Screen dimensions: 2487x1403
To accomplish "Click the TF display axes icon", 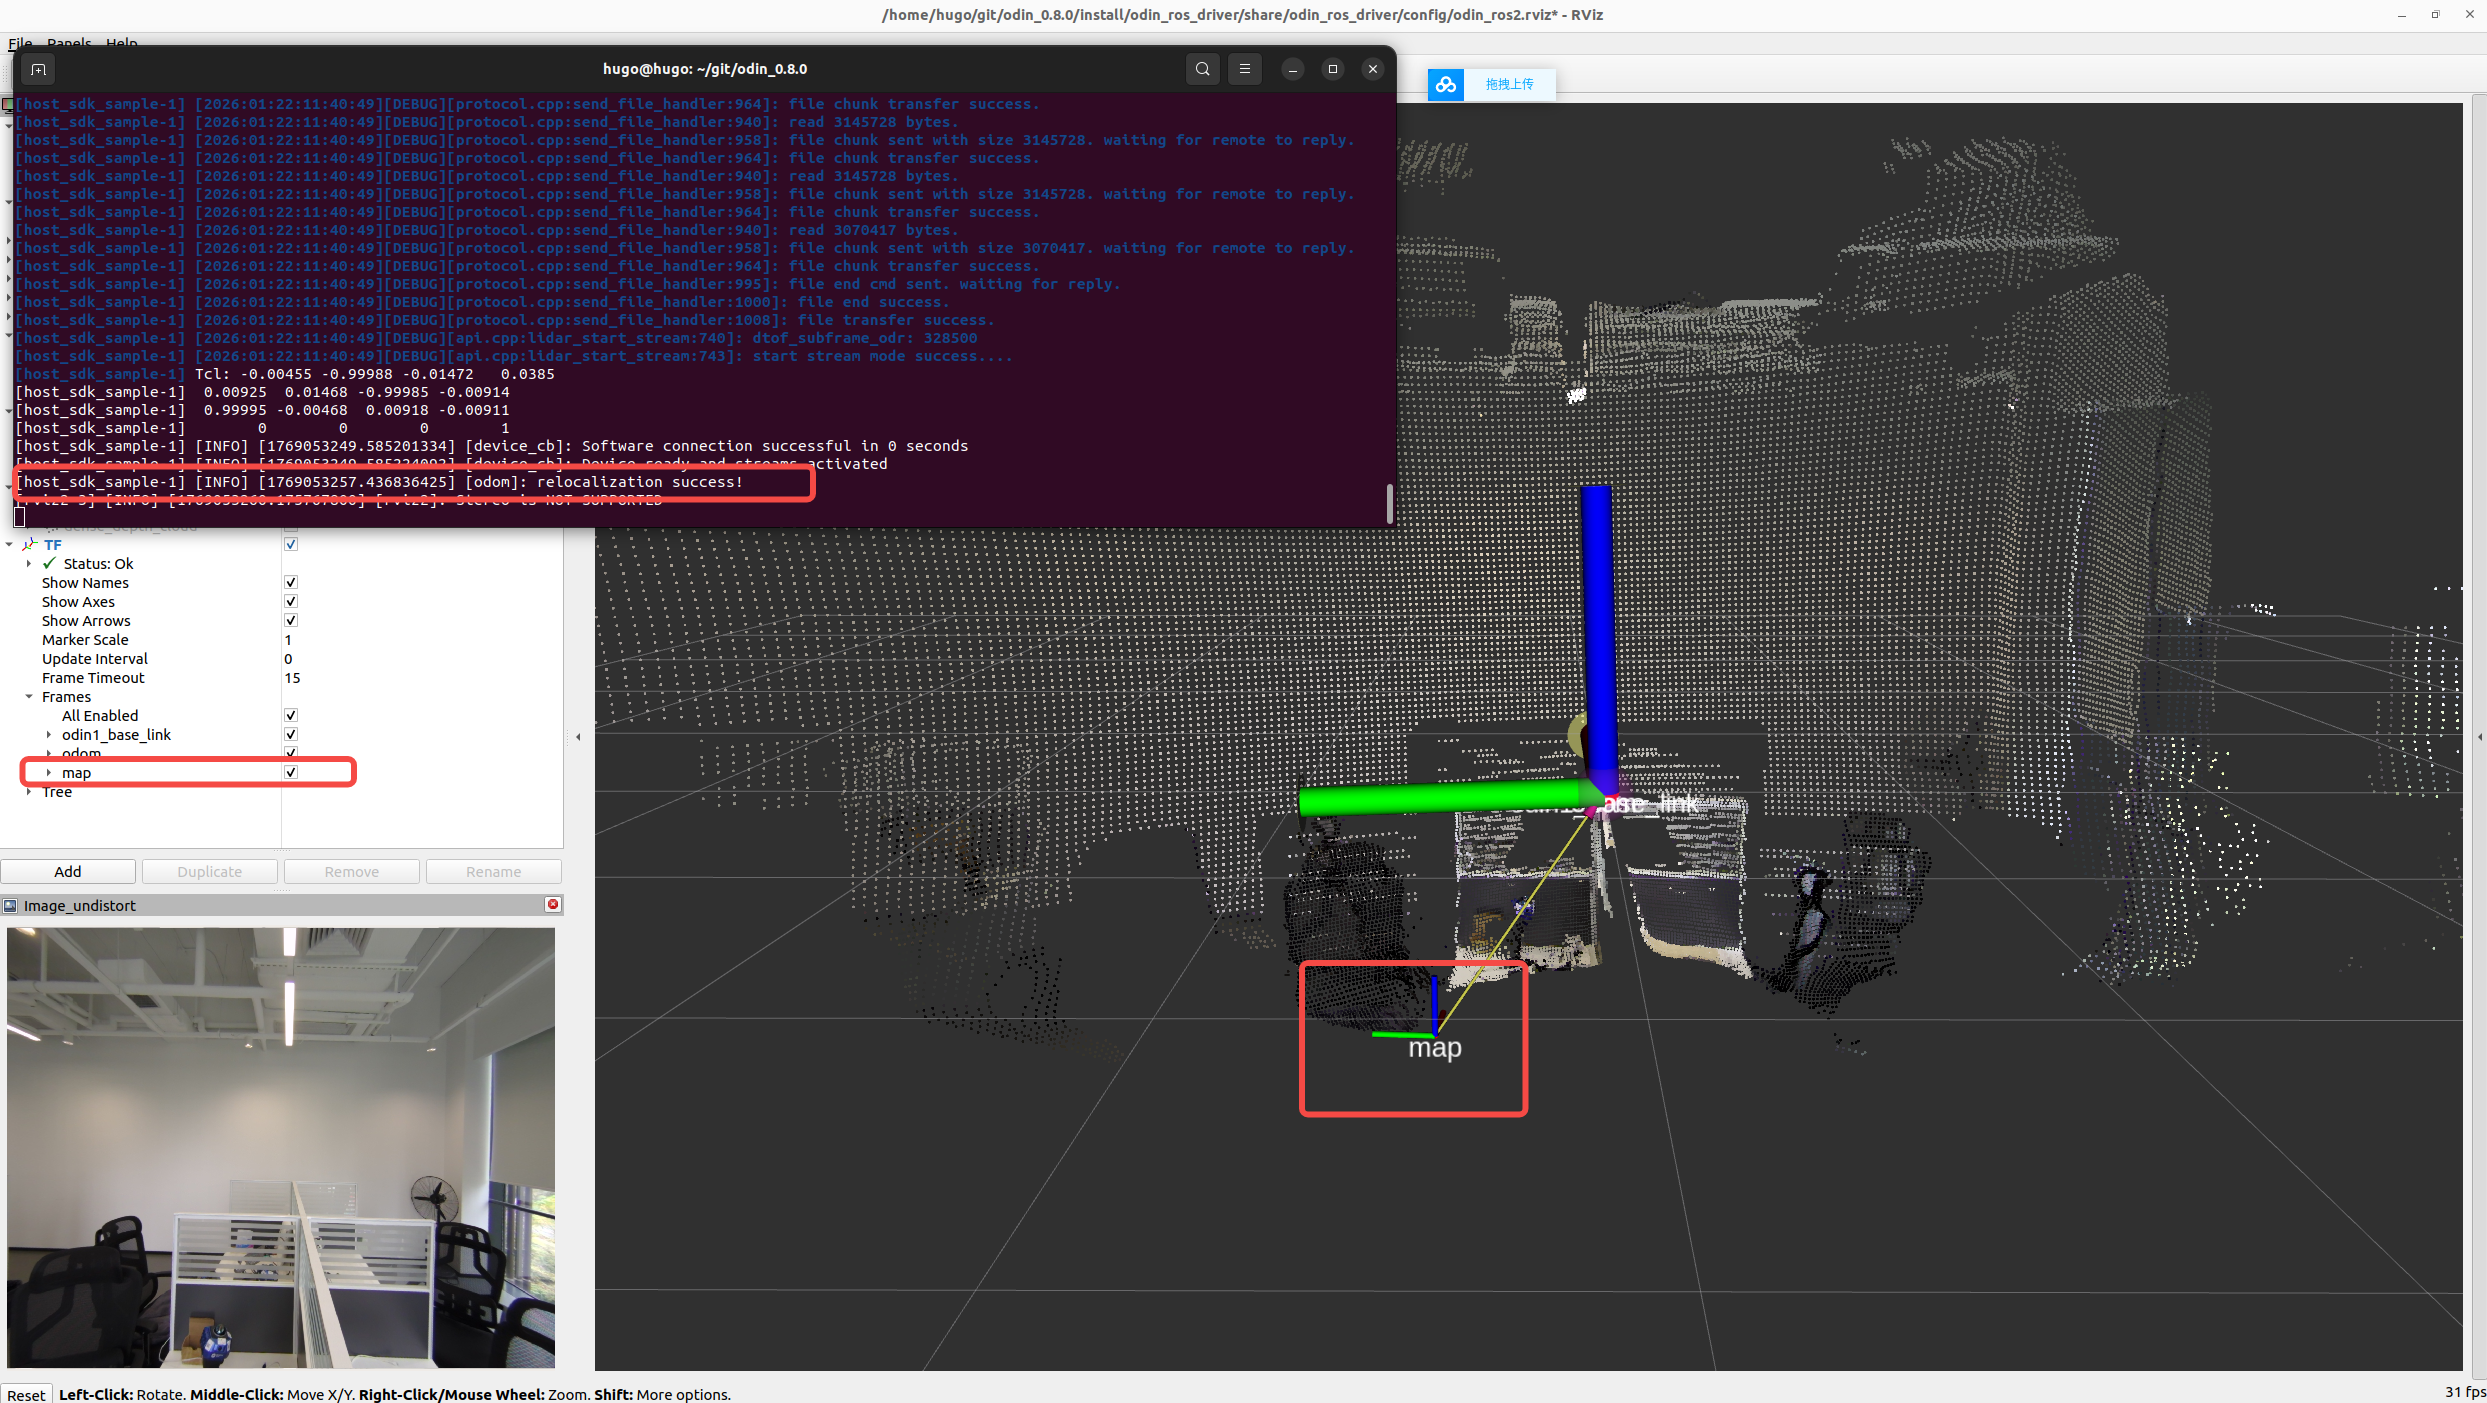I will [x=30, y=545].
